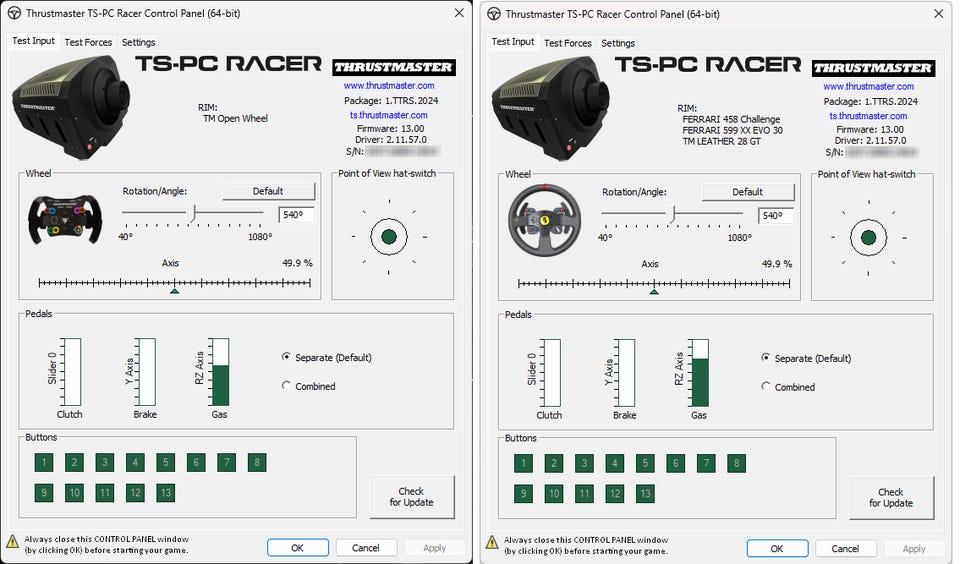
Task: Click button indicator 11 in left window
Action: pos(105,492)
